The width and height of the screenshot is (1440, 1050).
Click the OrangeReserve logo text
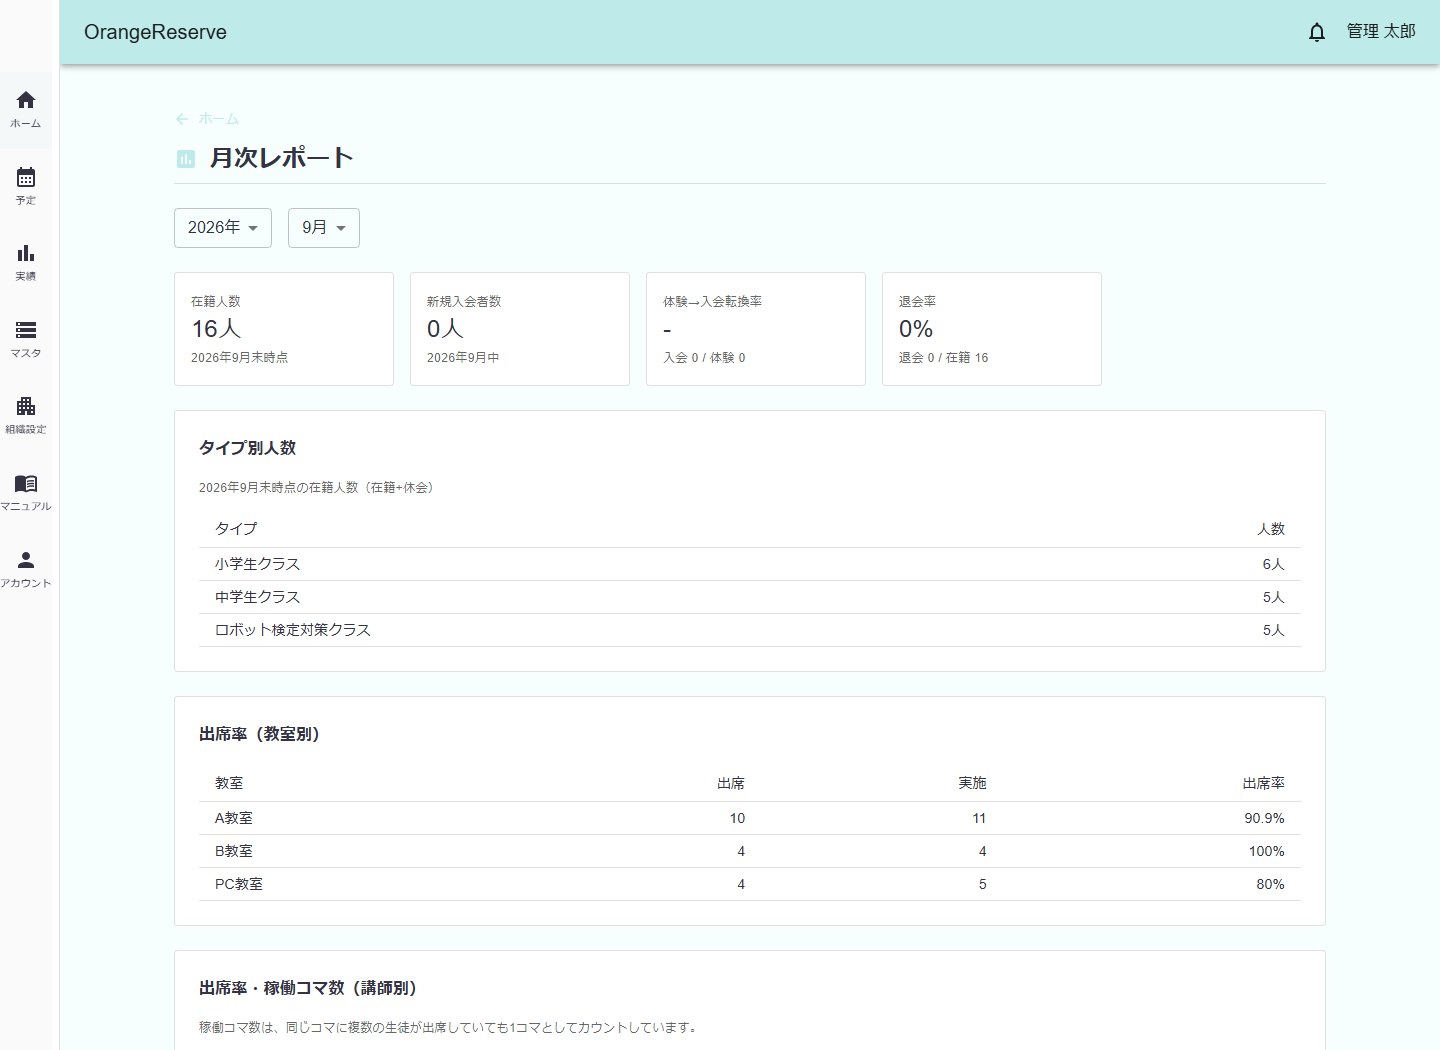(155, 32)
